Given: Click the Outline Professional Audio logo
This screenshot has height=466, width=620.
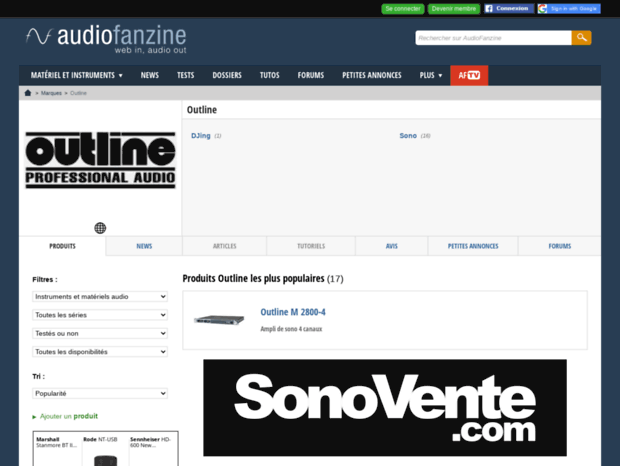Looking at the screenshot, I should pos(100,160).
